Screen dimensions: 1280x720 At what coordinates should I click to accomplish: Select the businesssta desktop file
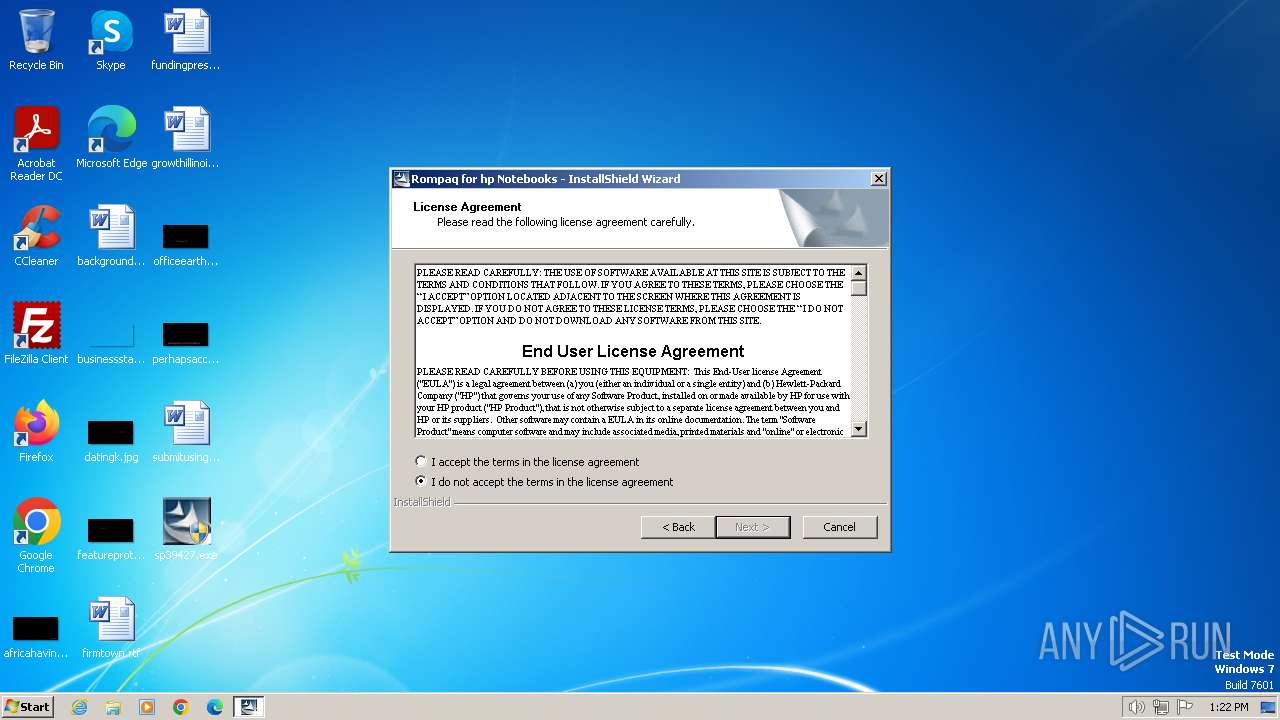(111, 342)
